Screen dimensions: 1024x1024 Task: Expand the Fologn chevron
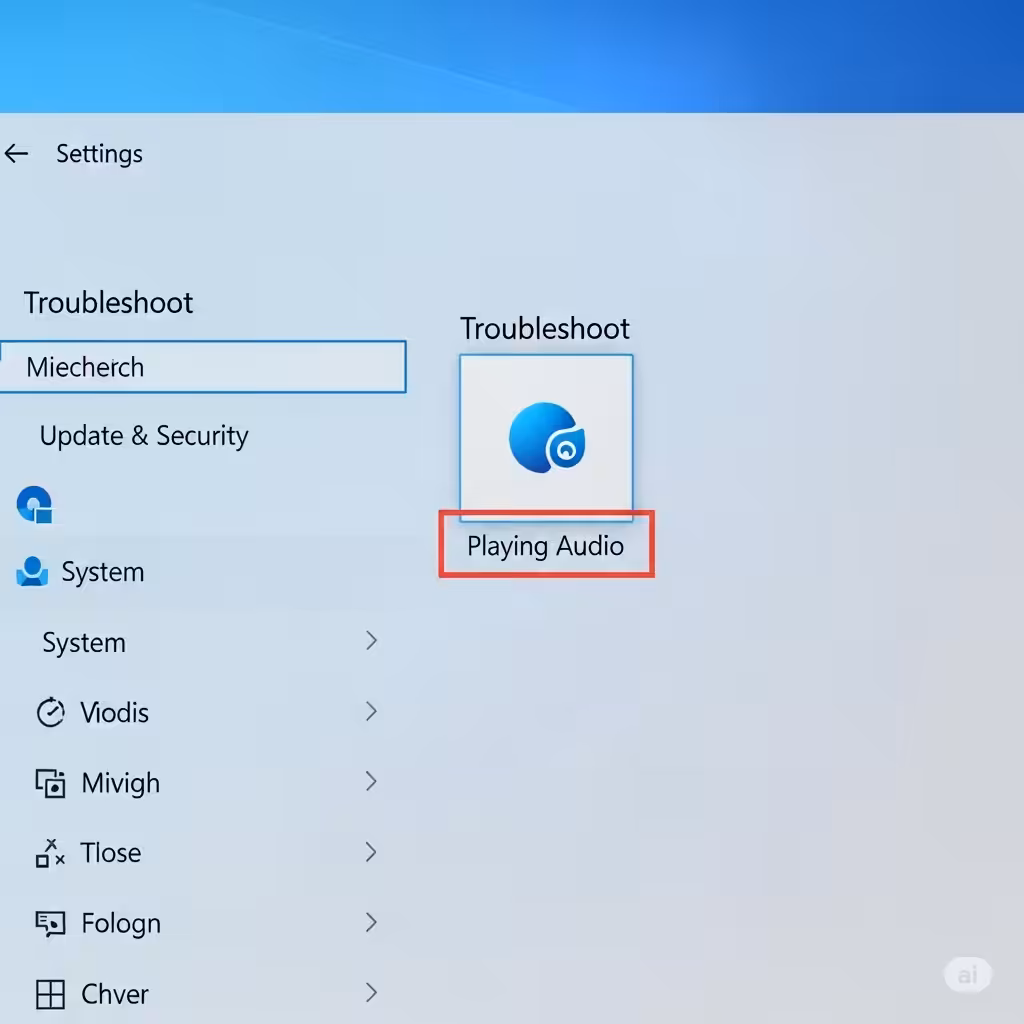tap(371, 922)
